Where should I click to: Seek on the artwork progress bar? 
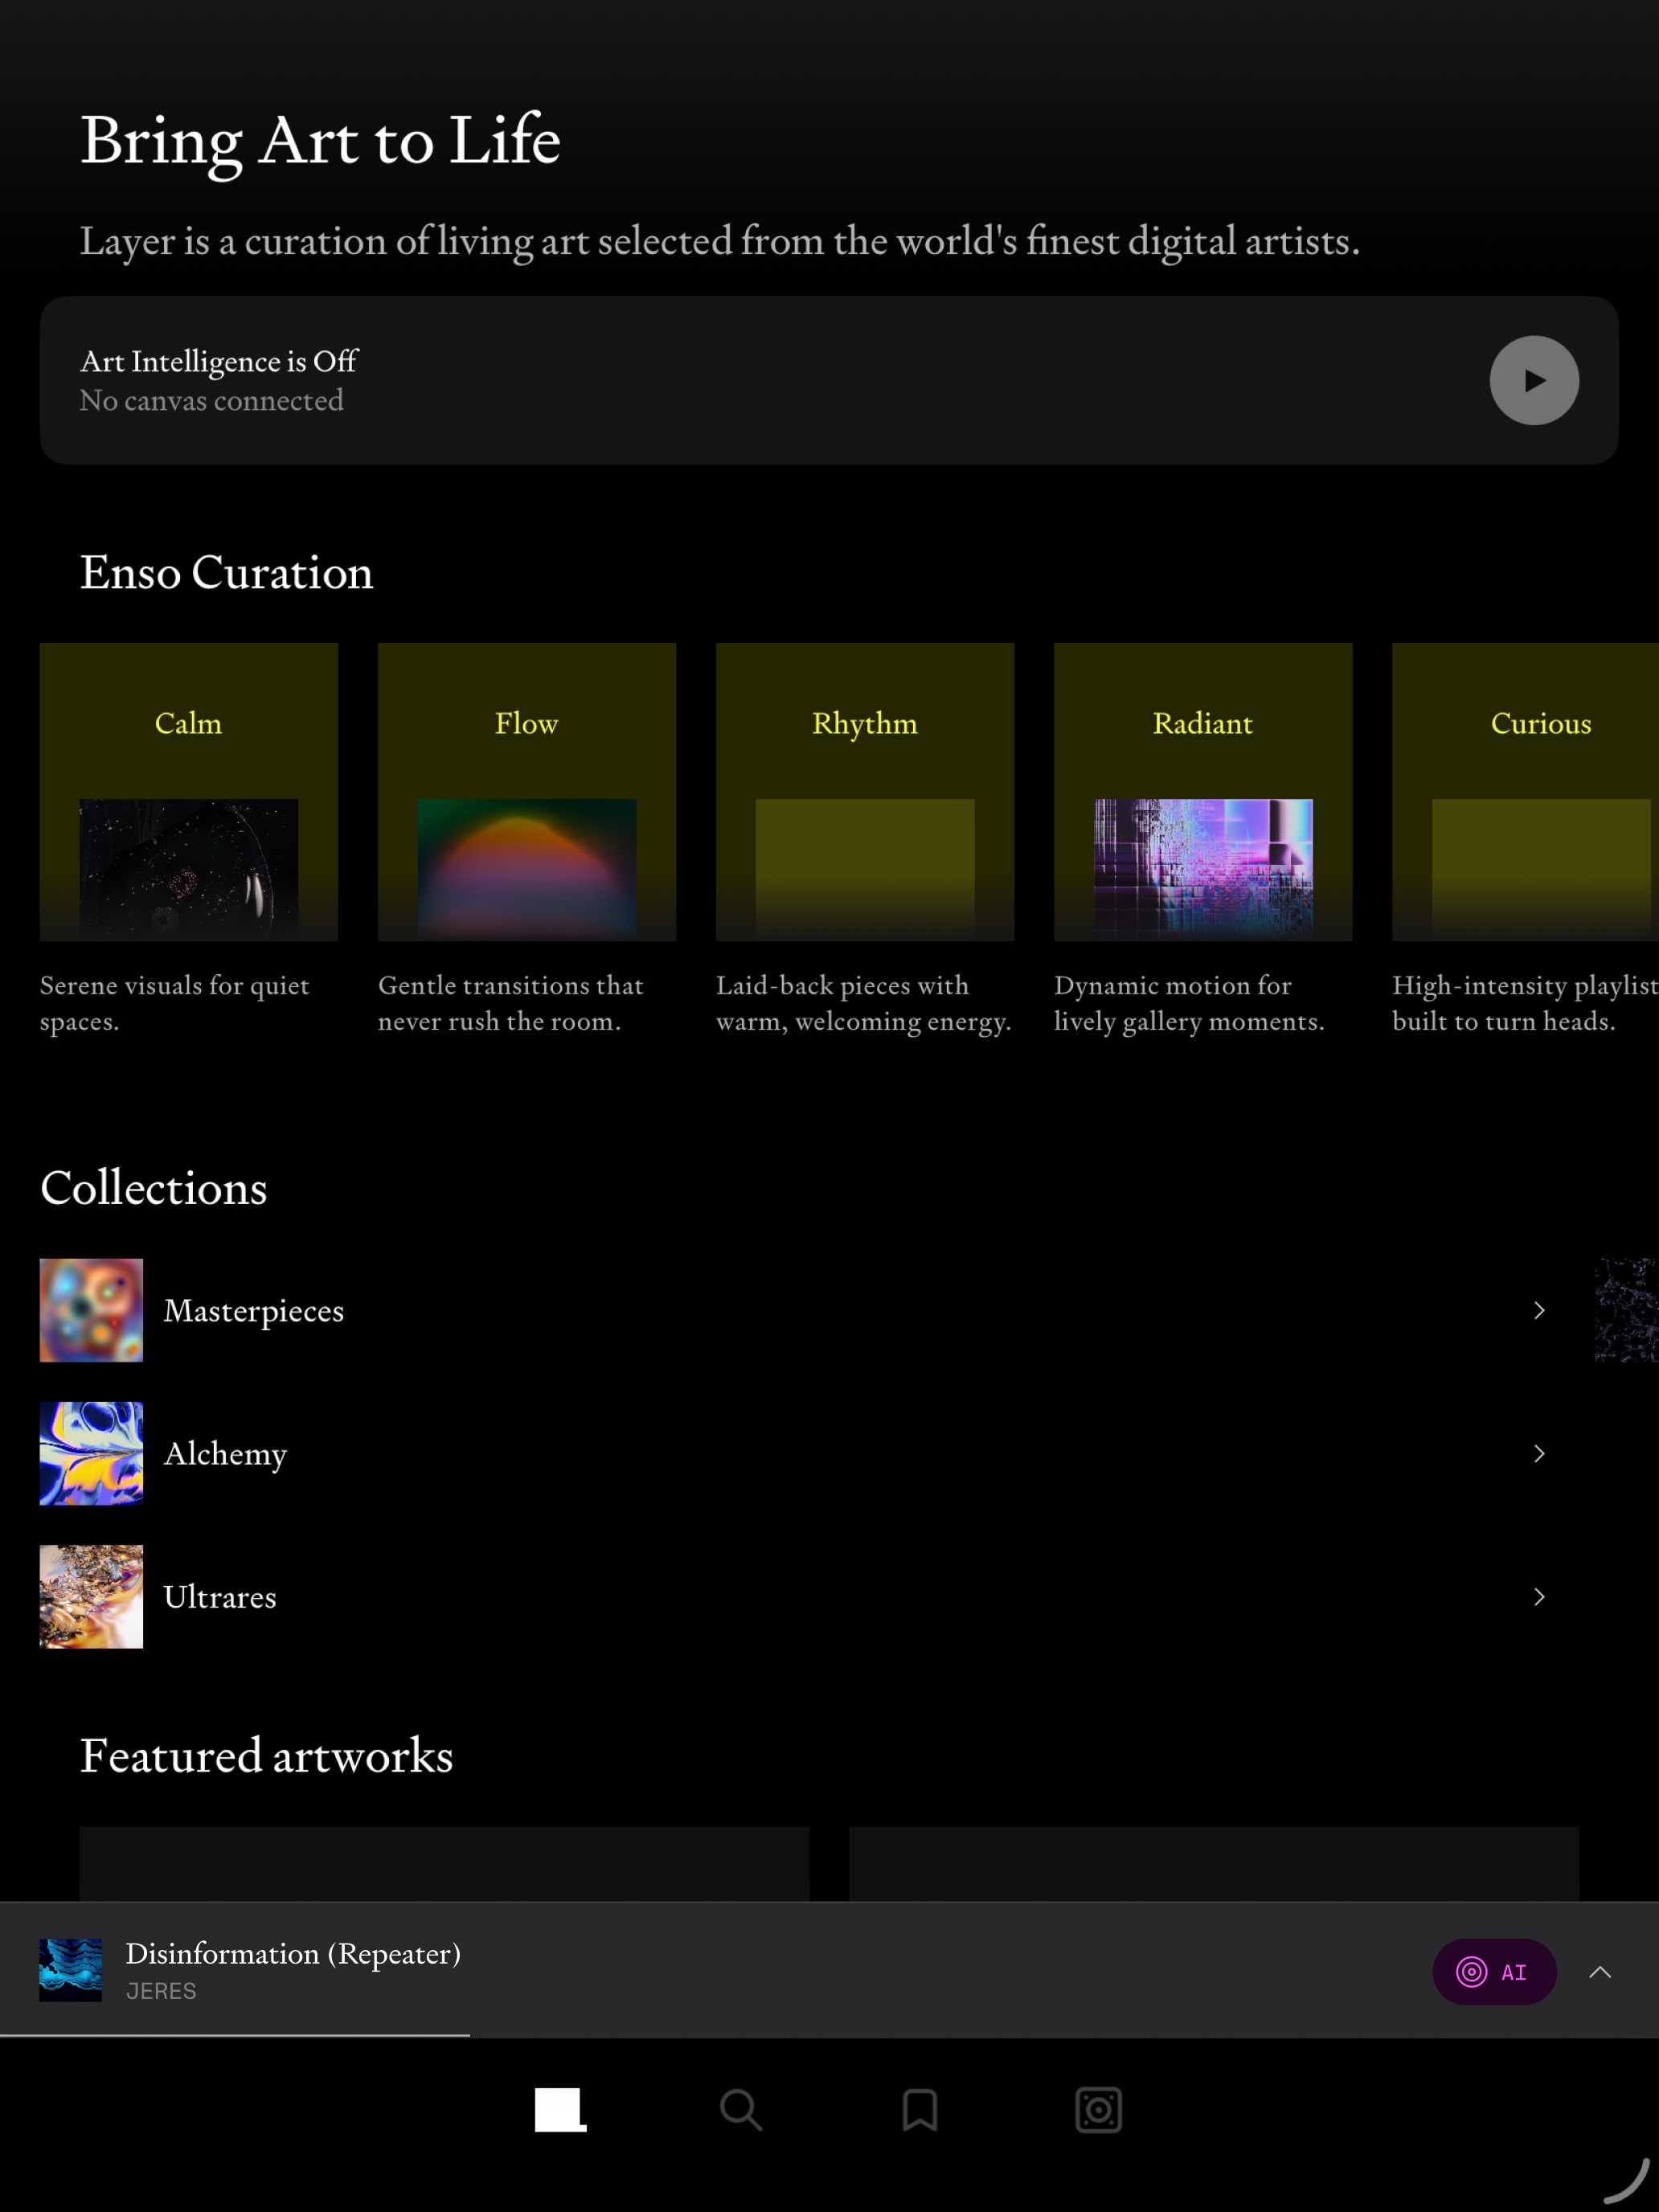point(829,2035)
